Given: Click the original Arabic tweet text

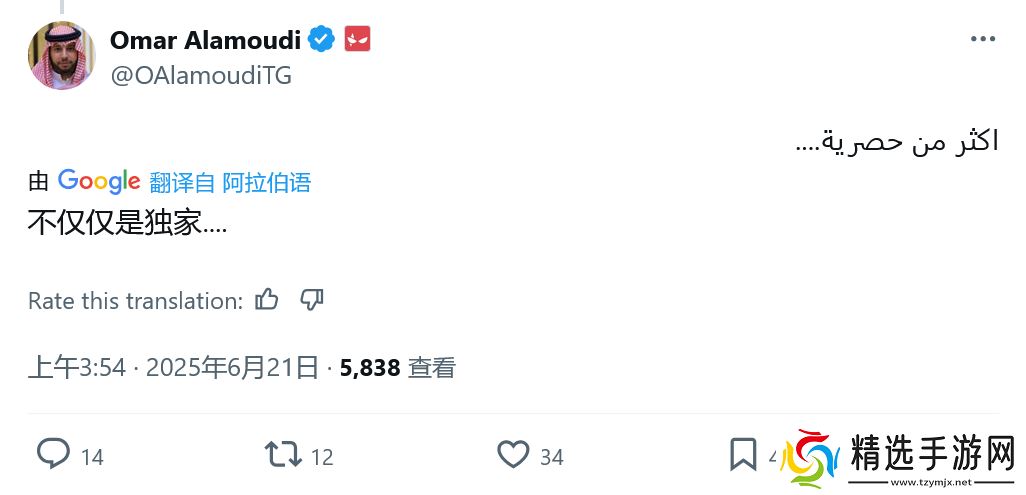Looking at the screenshot, I should [896, 141].
